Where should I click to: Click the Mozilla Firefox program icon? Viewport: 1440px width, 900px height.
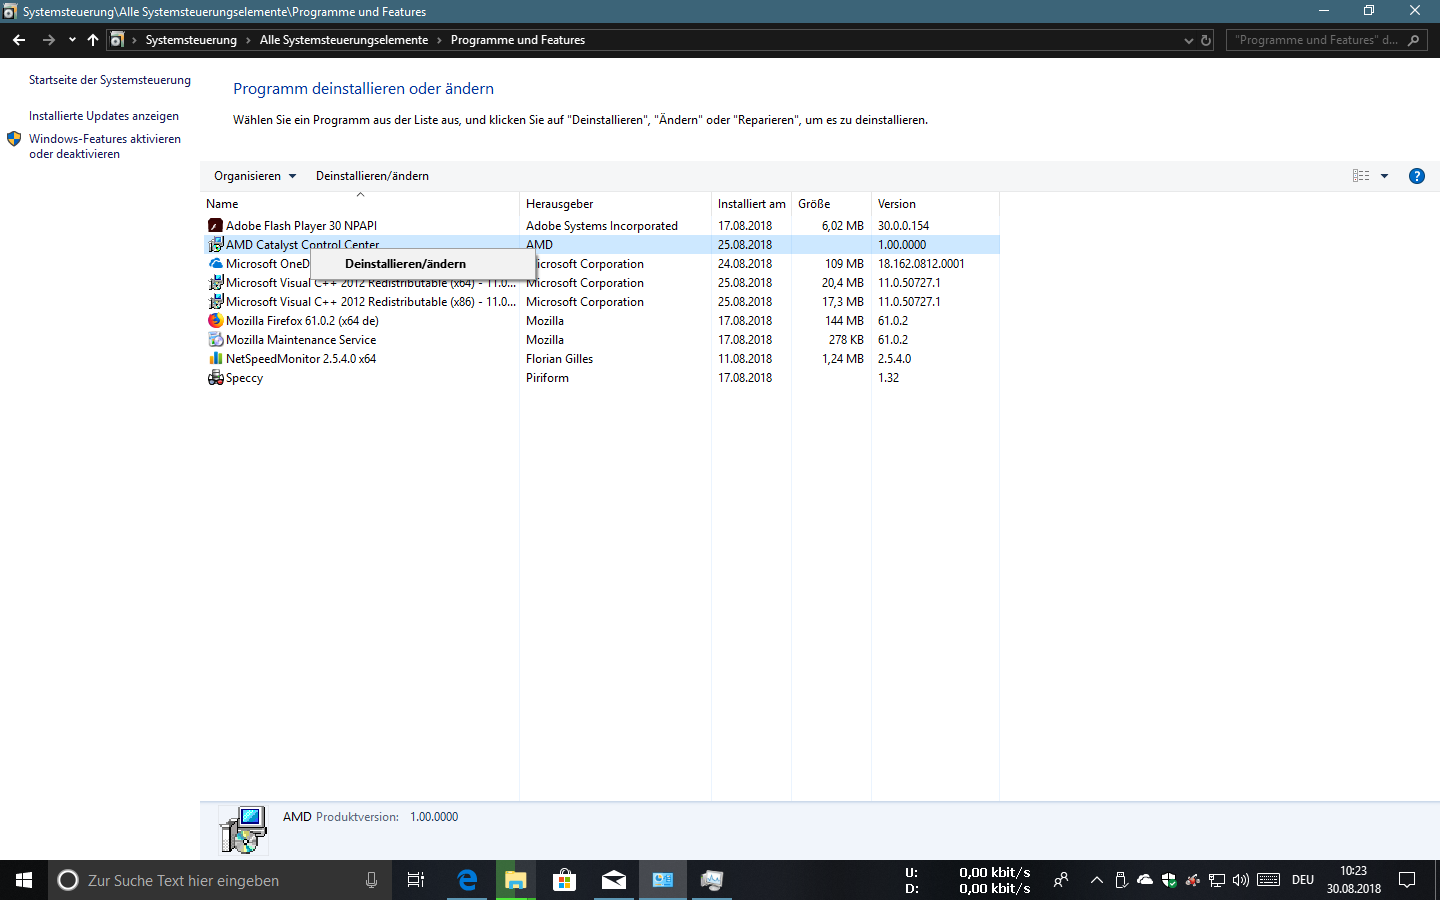tap(215, 321)
